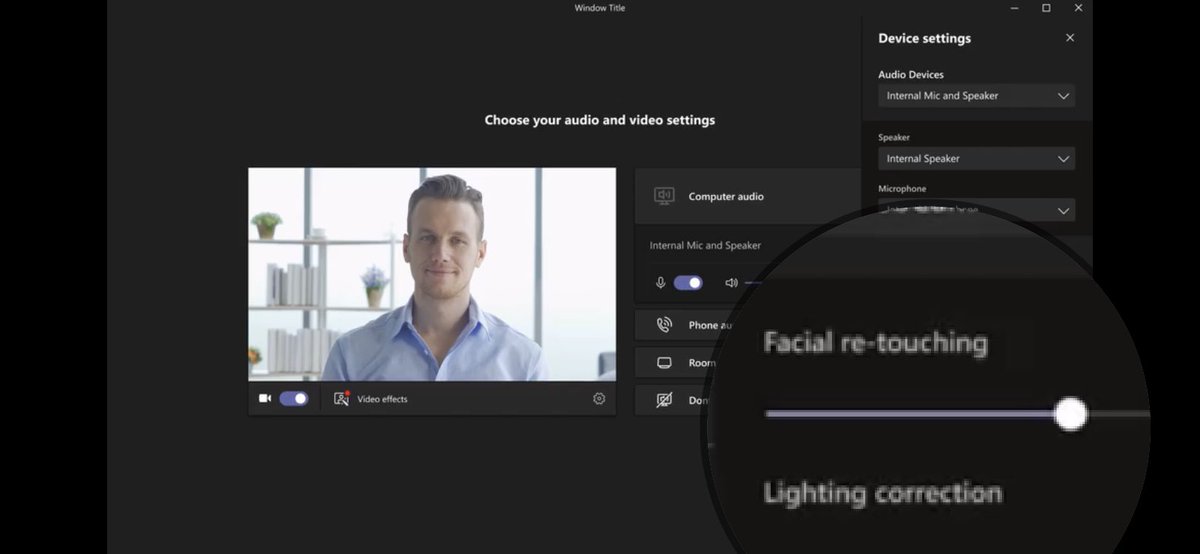The height and width of the screenshot is (554, 1200).
Task: Choose the Room audio option
Action: pos(678,363)
